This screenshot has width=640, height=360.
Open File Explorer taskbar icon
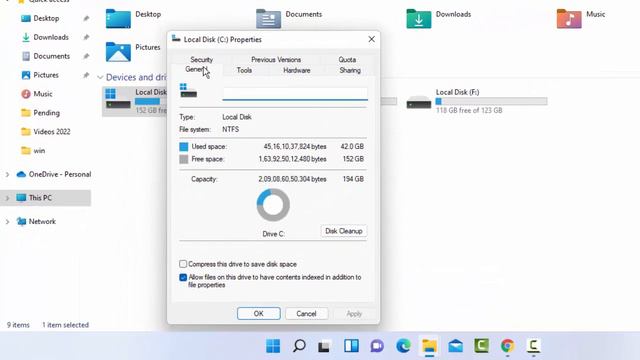429,346
